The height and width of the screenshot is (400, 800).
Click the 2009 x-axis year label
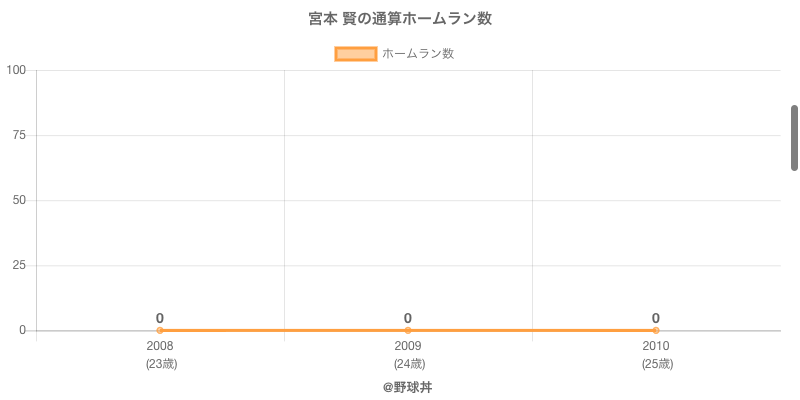click(x=408, y=346)
